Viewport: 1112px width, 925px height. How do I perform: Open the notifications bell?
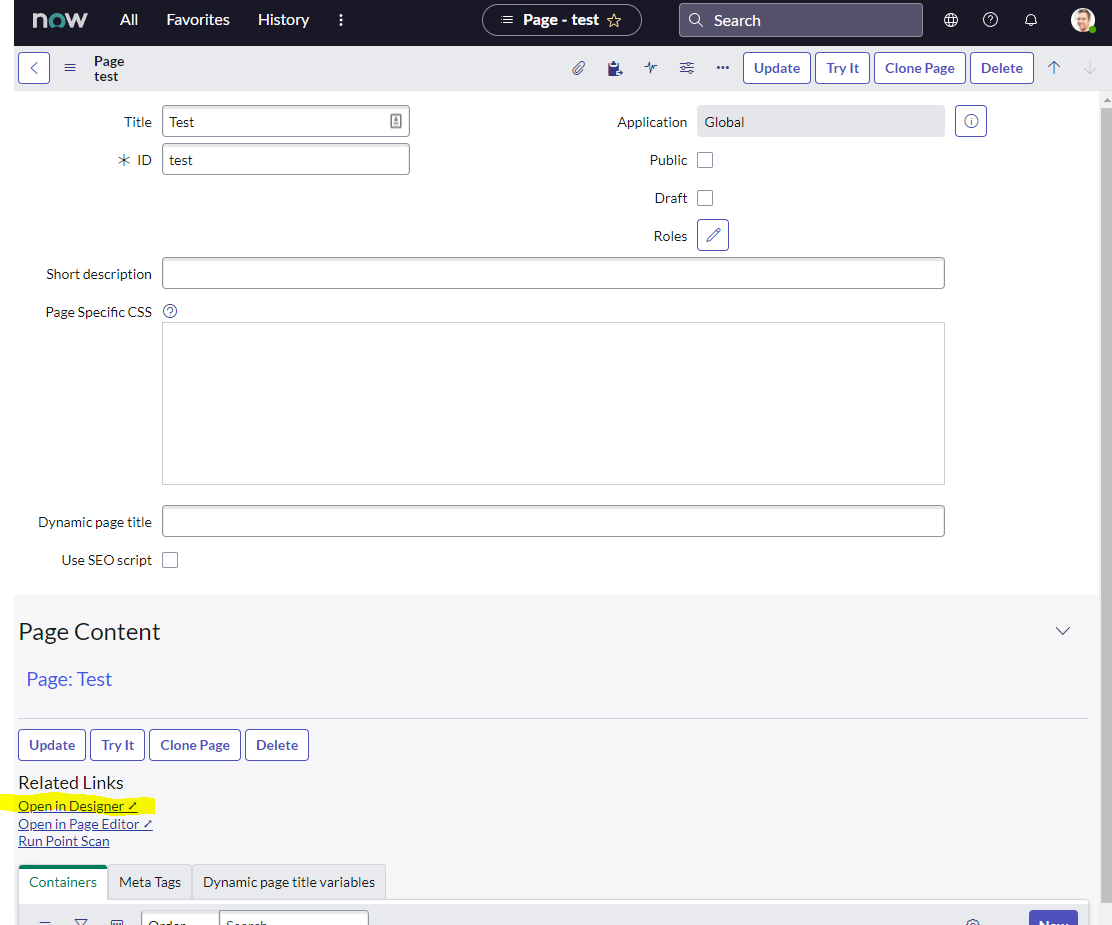pos(1030,19)
